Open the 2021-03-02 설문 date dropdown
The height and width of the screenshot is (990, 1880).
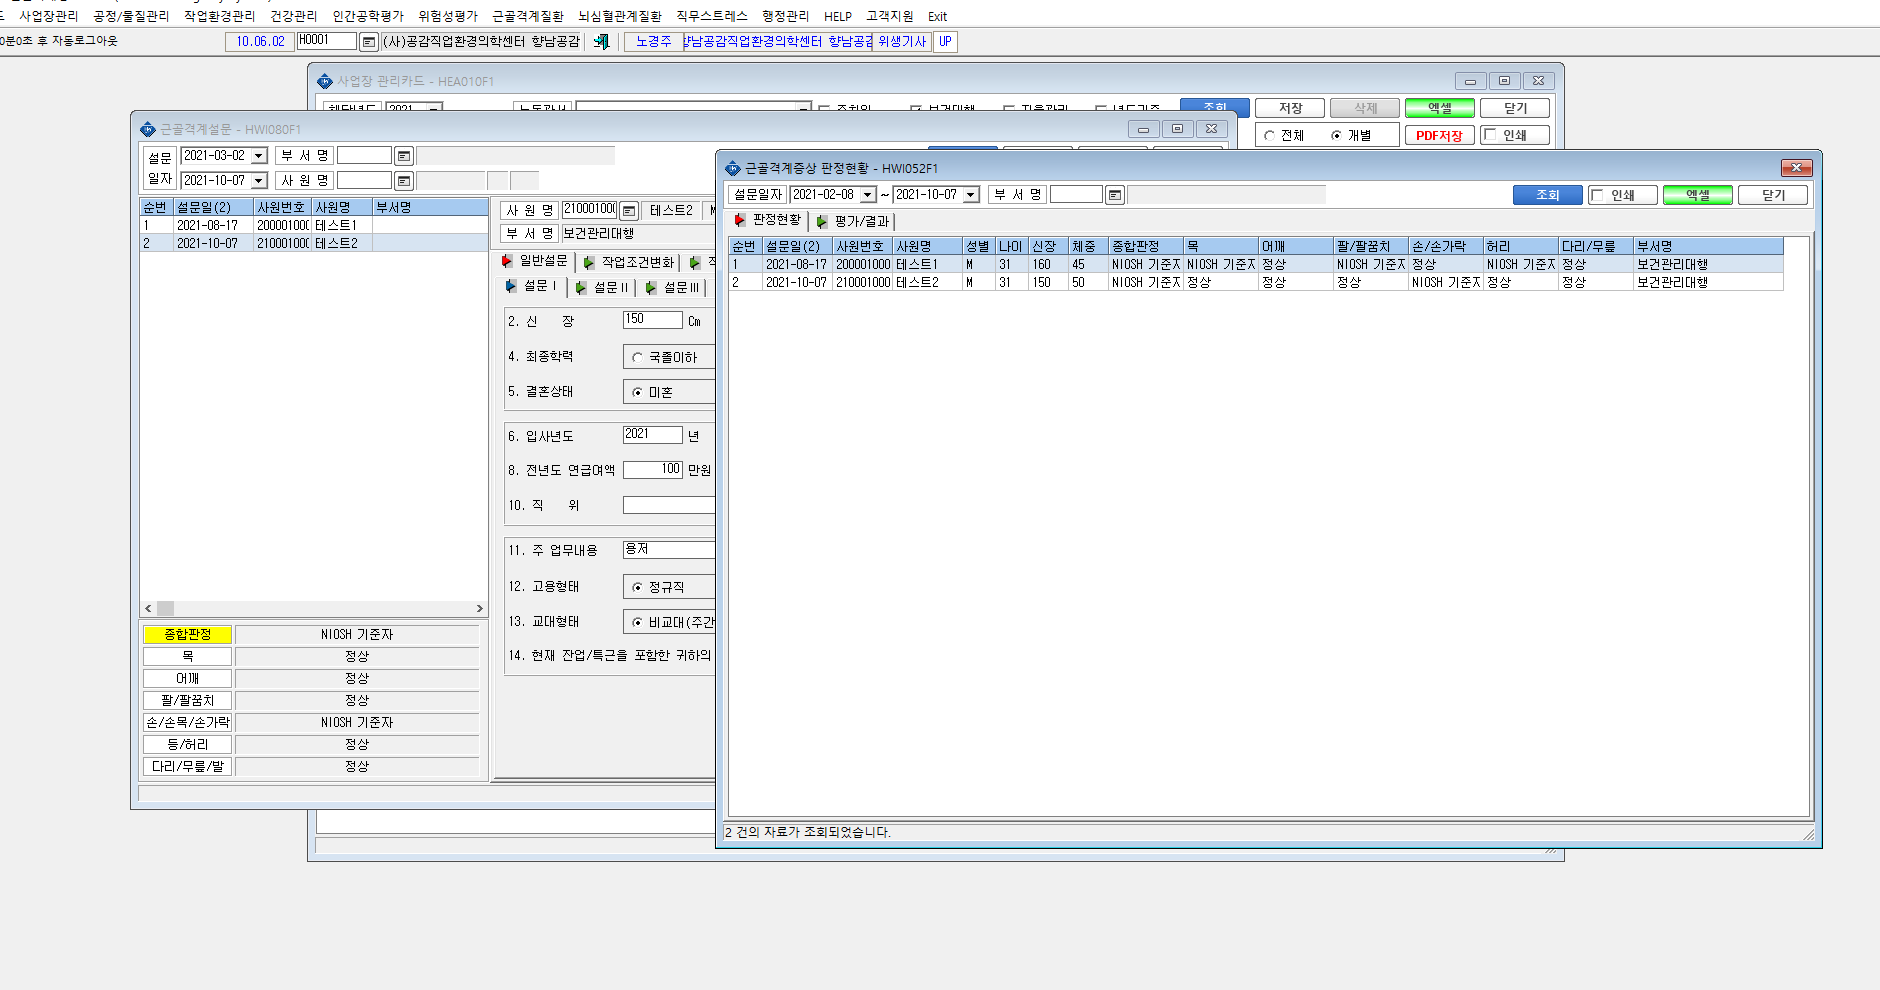pyautogui.click(x=259, y=156)
